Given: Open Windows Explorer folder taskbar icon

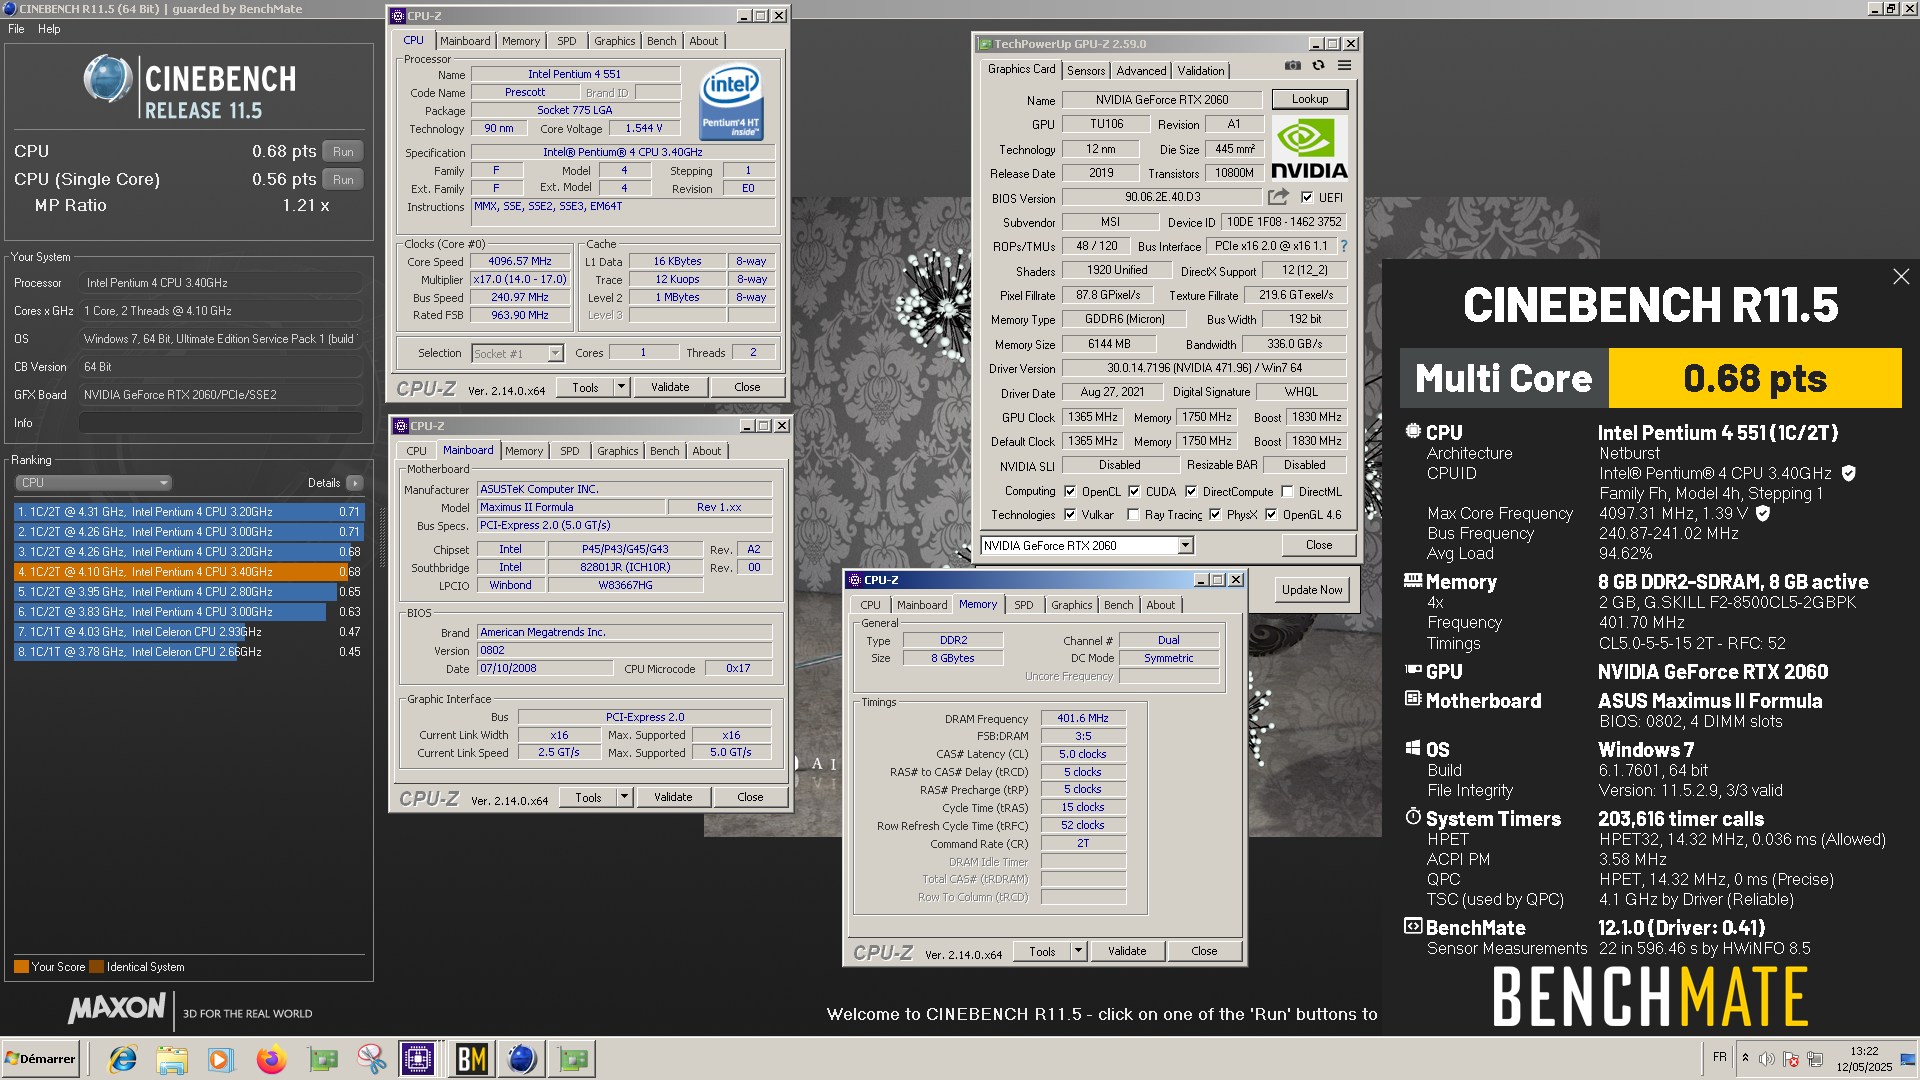Looking at the screenshot, I should pos(172,1059).
